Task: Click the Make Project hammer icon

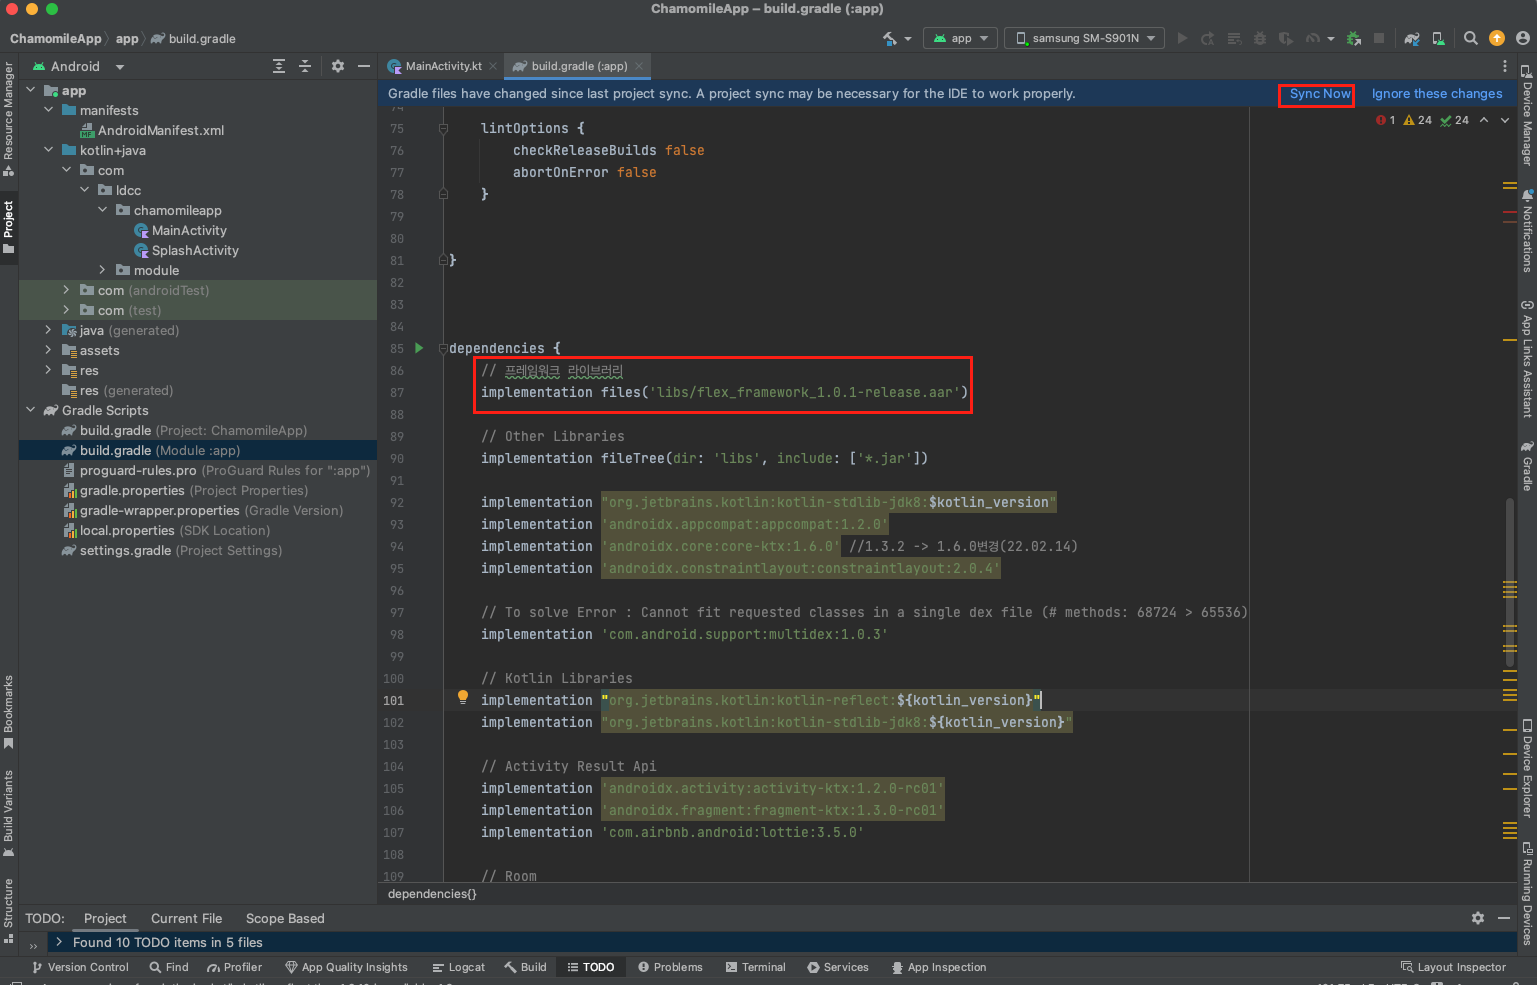Action: (x=889, y=38)
